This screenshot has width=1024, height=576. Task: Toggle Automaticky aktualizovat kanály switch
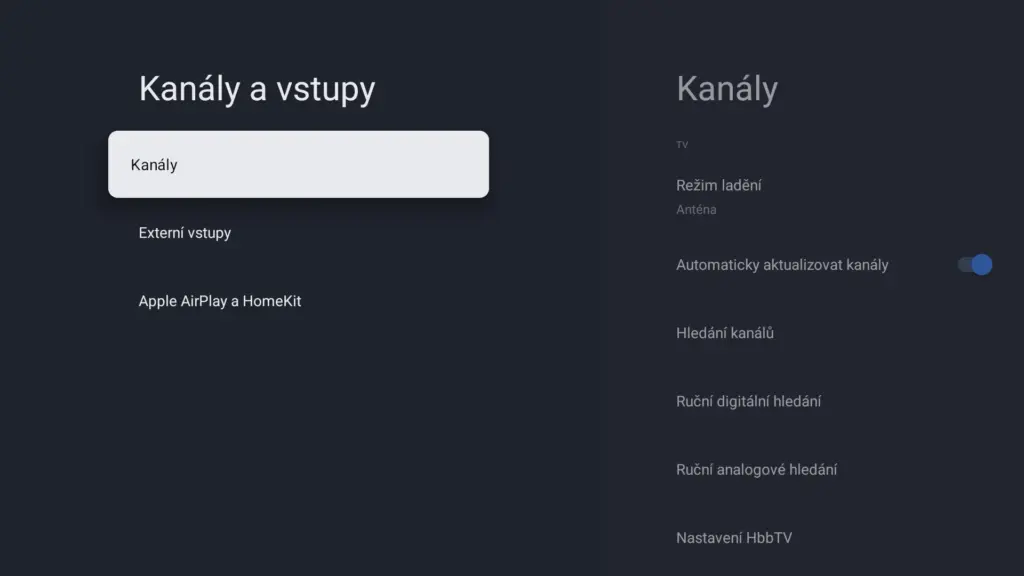click(x=974, y=265)
